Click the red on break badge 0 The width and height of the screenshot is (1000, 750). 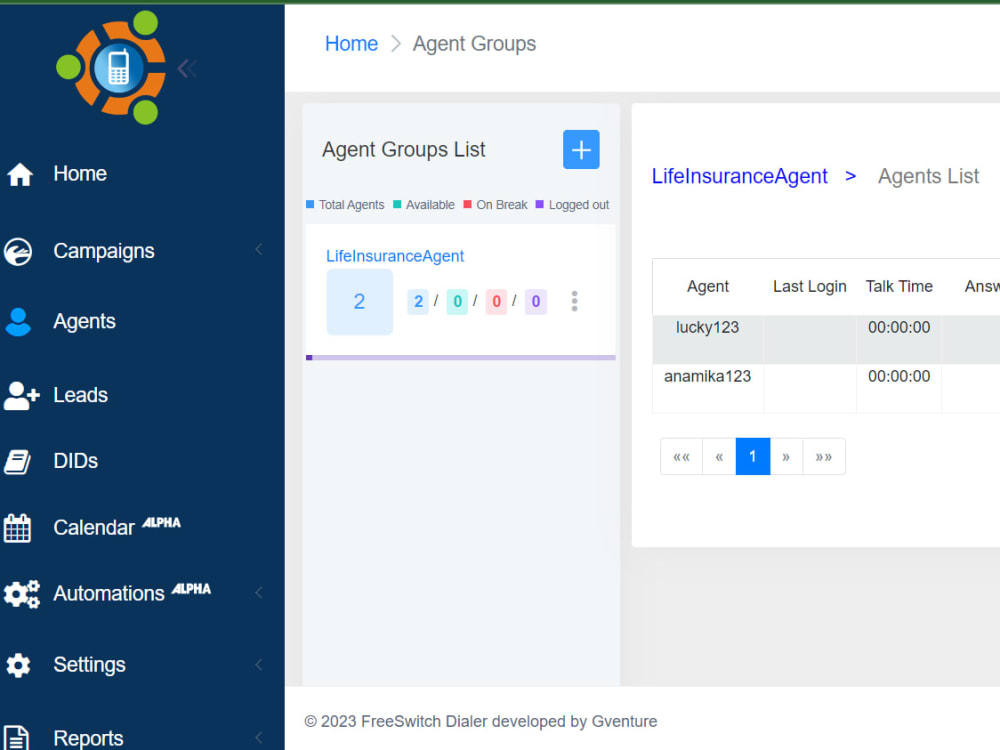pyautogui.click(x=496, y=301)
